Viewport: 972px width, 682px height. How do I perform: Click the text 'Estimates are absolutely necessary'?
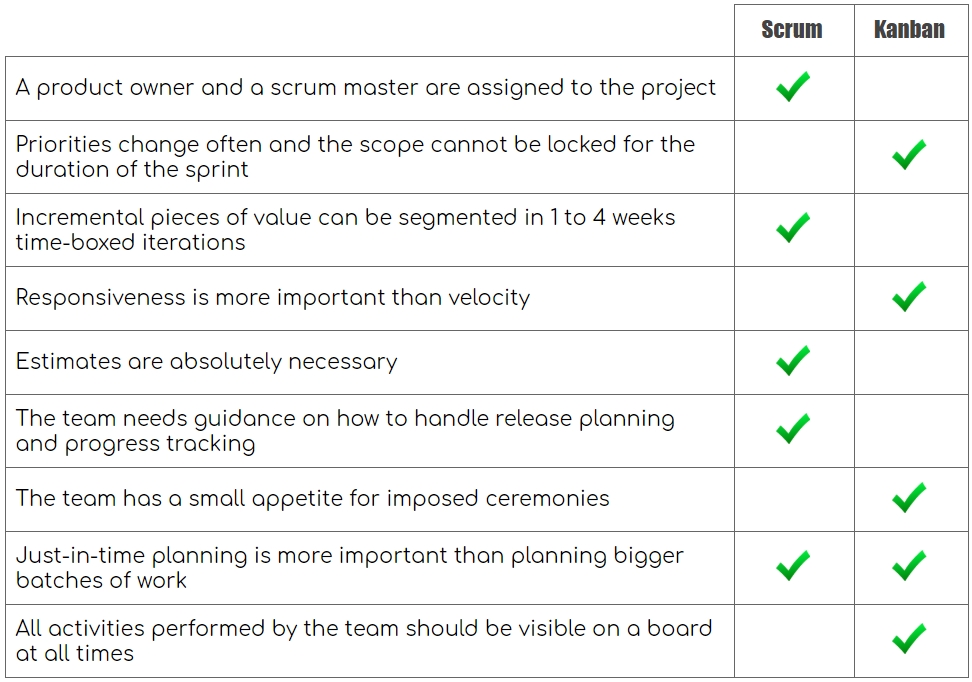(x=206, y=361)
